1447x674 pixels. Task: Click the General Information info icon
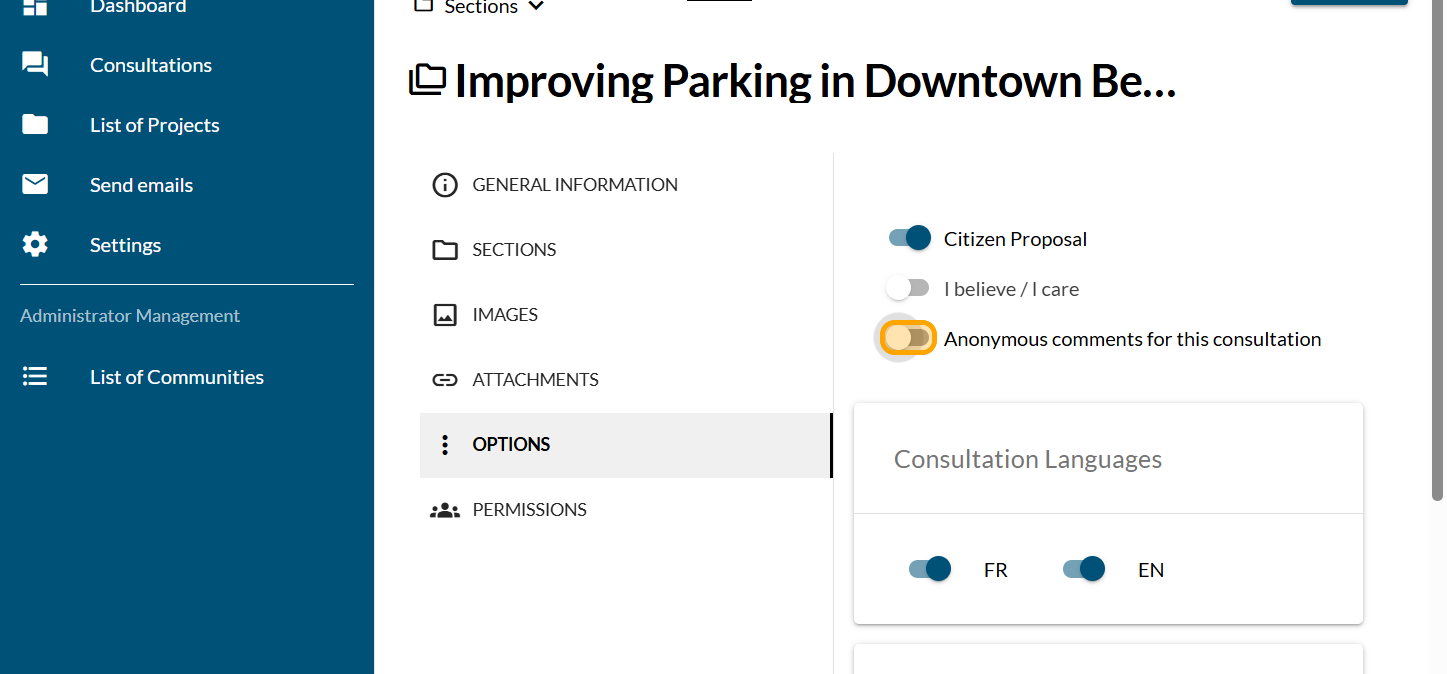coord(444,185)
